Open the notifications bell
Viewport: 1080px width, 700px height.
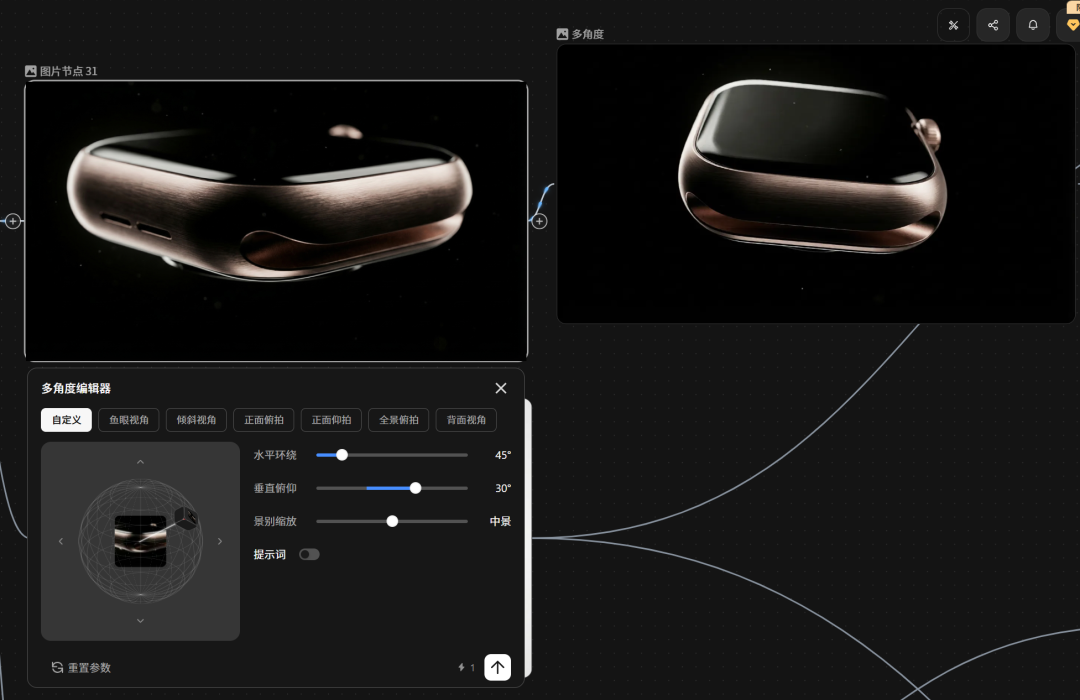click(x=1033, y=25)
